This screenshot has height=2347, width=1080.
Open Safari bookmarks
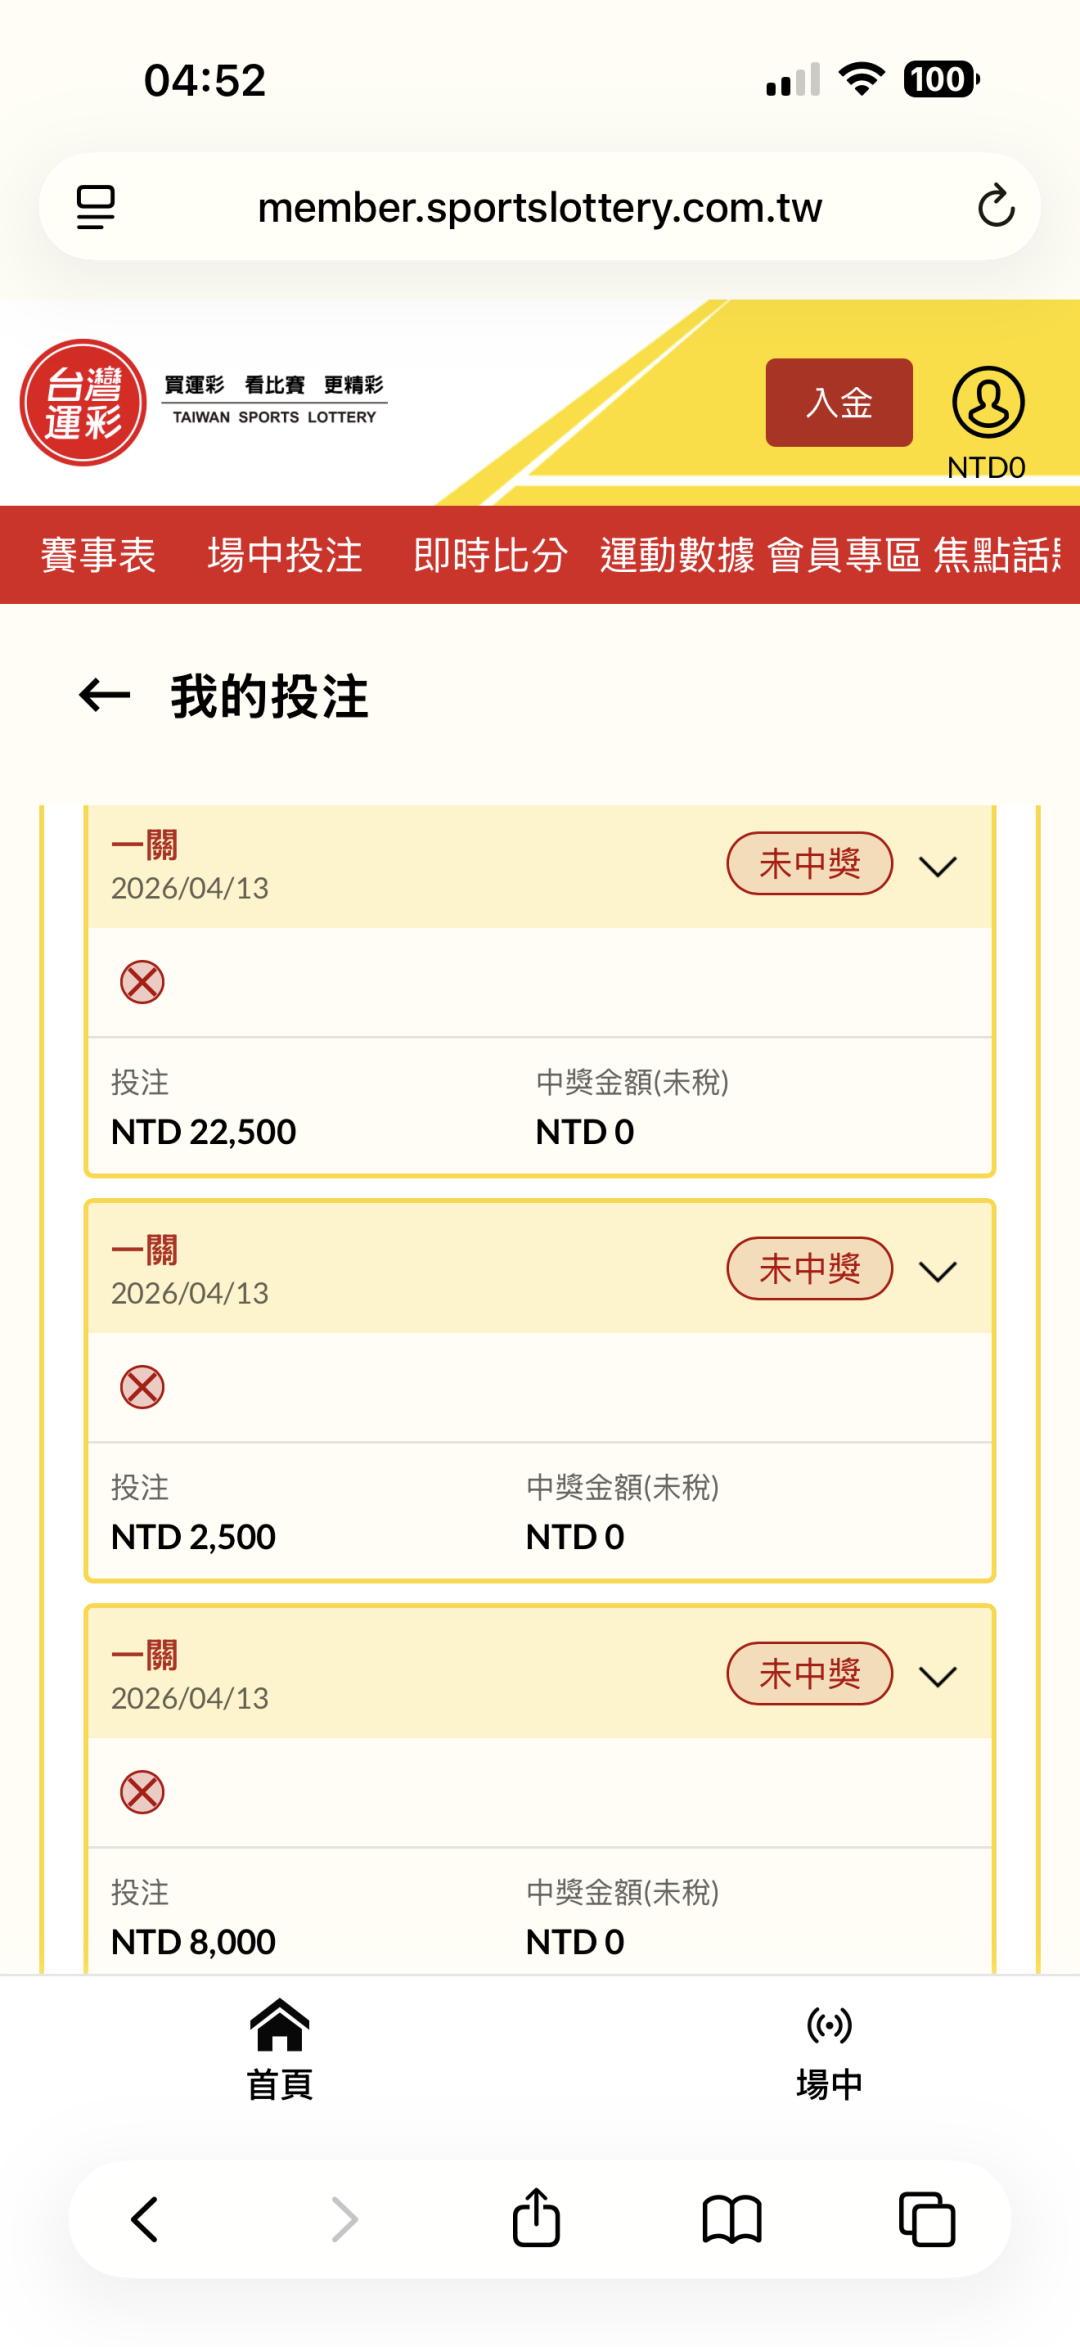[732, 2219]
